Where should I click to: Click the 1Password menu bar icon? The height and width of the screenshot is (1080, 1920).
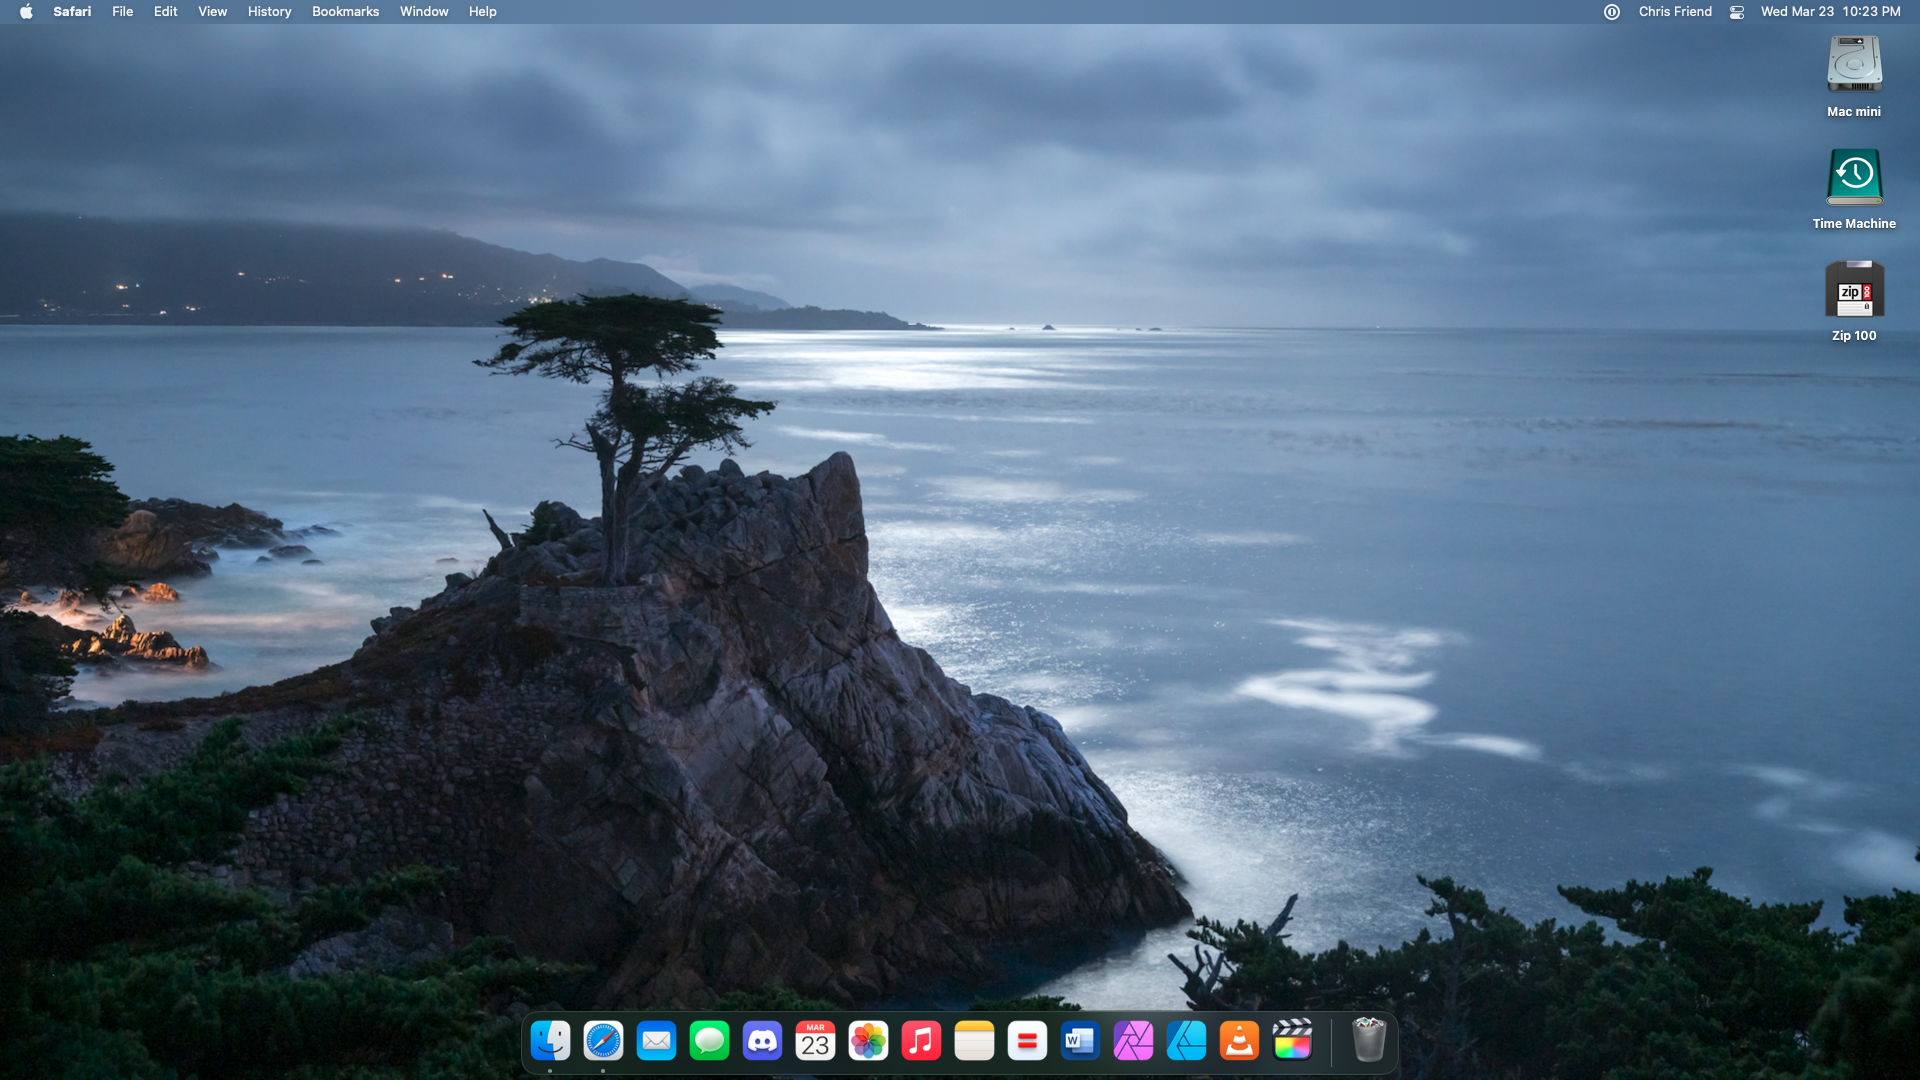click(1612, 12)
